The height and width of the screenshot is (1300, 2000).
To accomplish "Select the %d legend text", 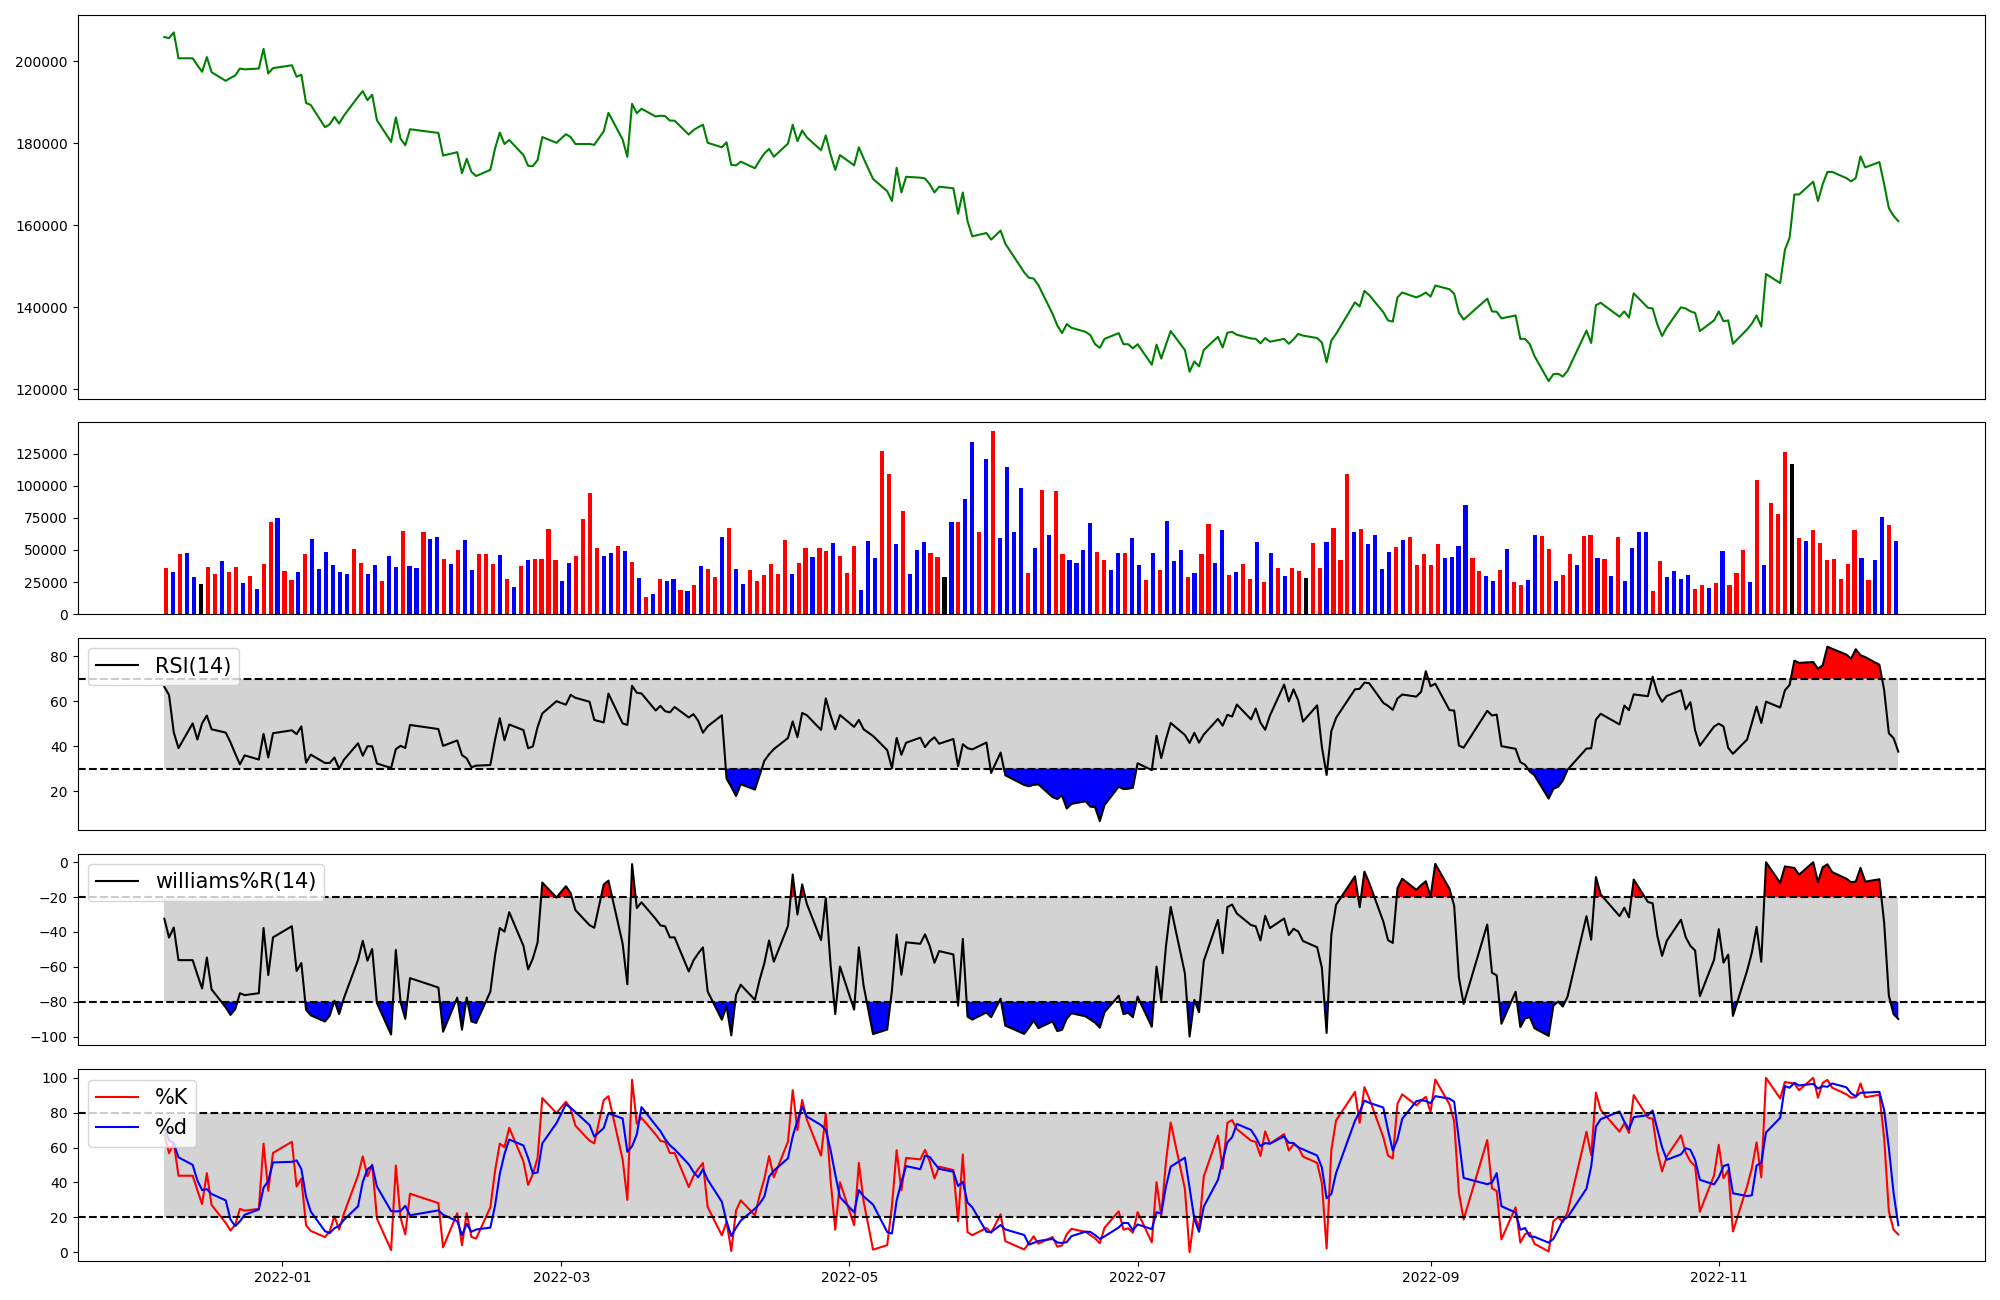I will [x=171, y=1127].
